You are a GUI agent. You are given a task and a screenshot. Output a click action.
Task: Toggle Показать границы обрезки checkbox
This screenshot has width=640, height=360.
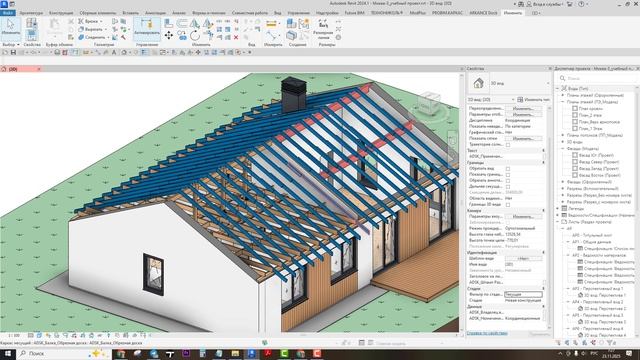[x=508, y=175]
